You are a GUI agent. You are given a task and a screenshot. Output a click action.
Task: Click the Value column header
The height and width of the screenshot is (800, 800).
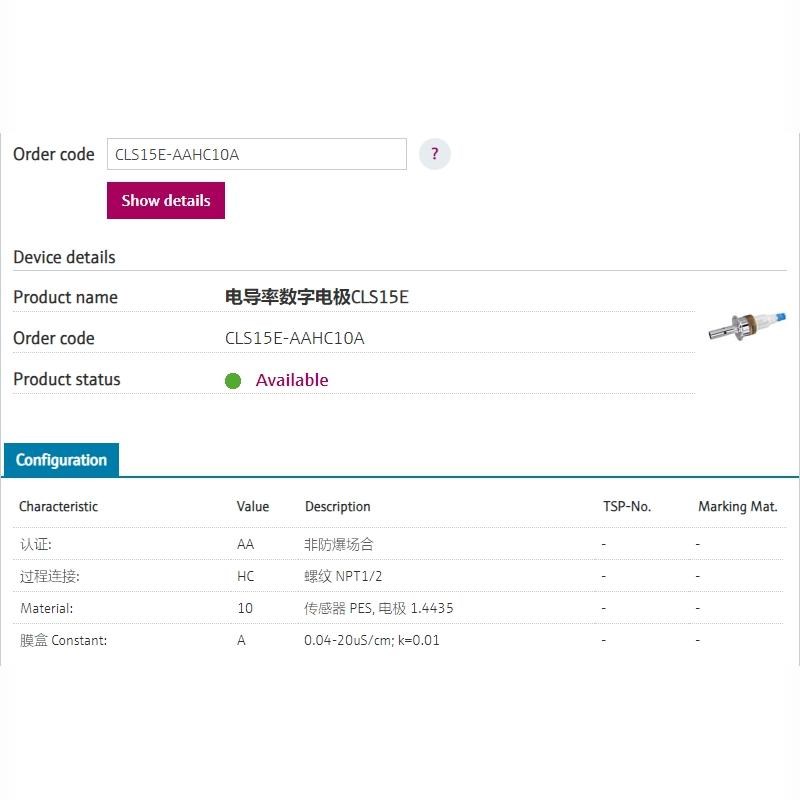[253, 507]
